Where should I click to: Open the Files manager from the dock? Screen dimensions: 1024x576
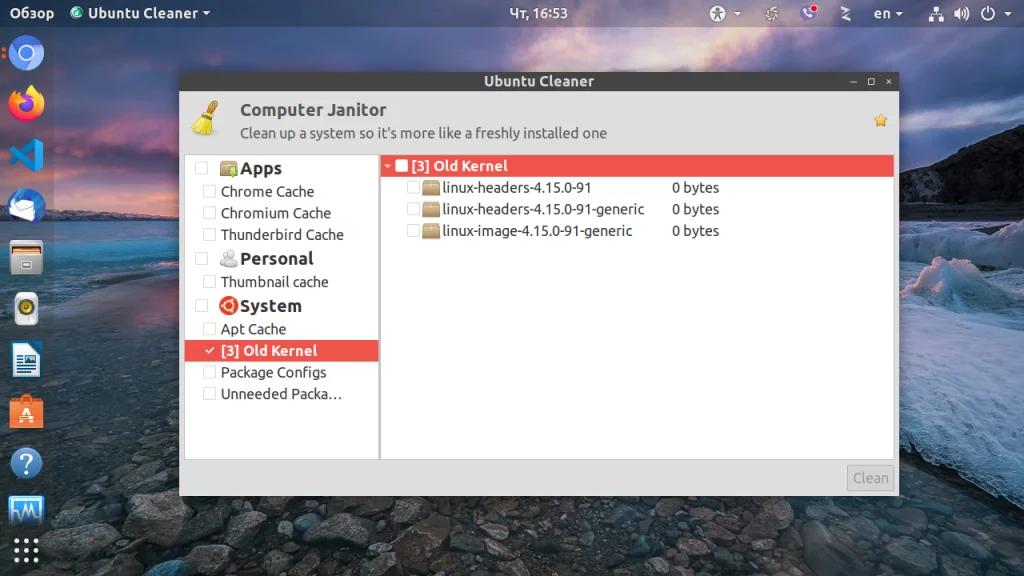tap(26, 257)
